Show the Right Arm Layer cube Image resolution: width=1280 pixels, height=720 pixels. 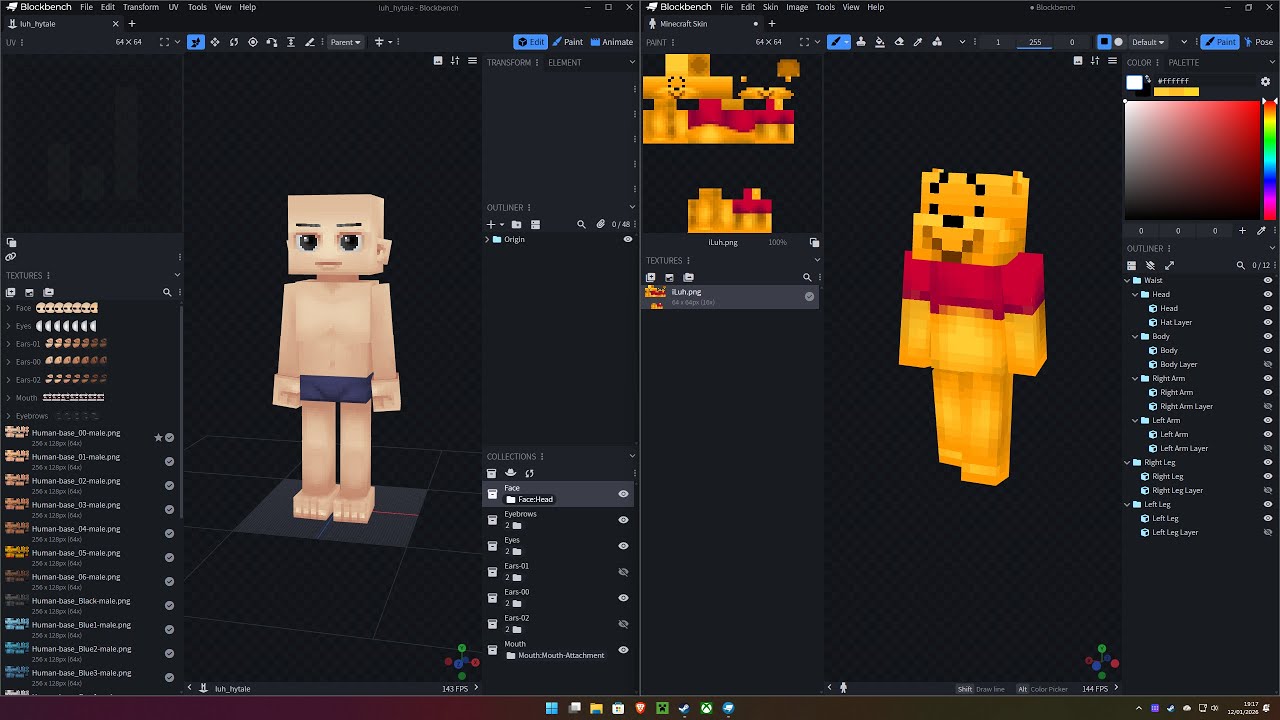[x=1268, y=406]
